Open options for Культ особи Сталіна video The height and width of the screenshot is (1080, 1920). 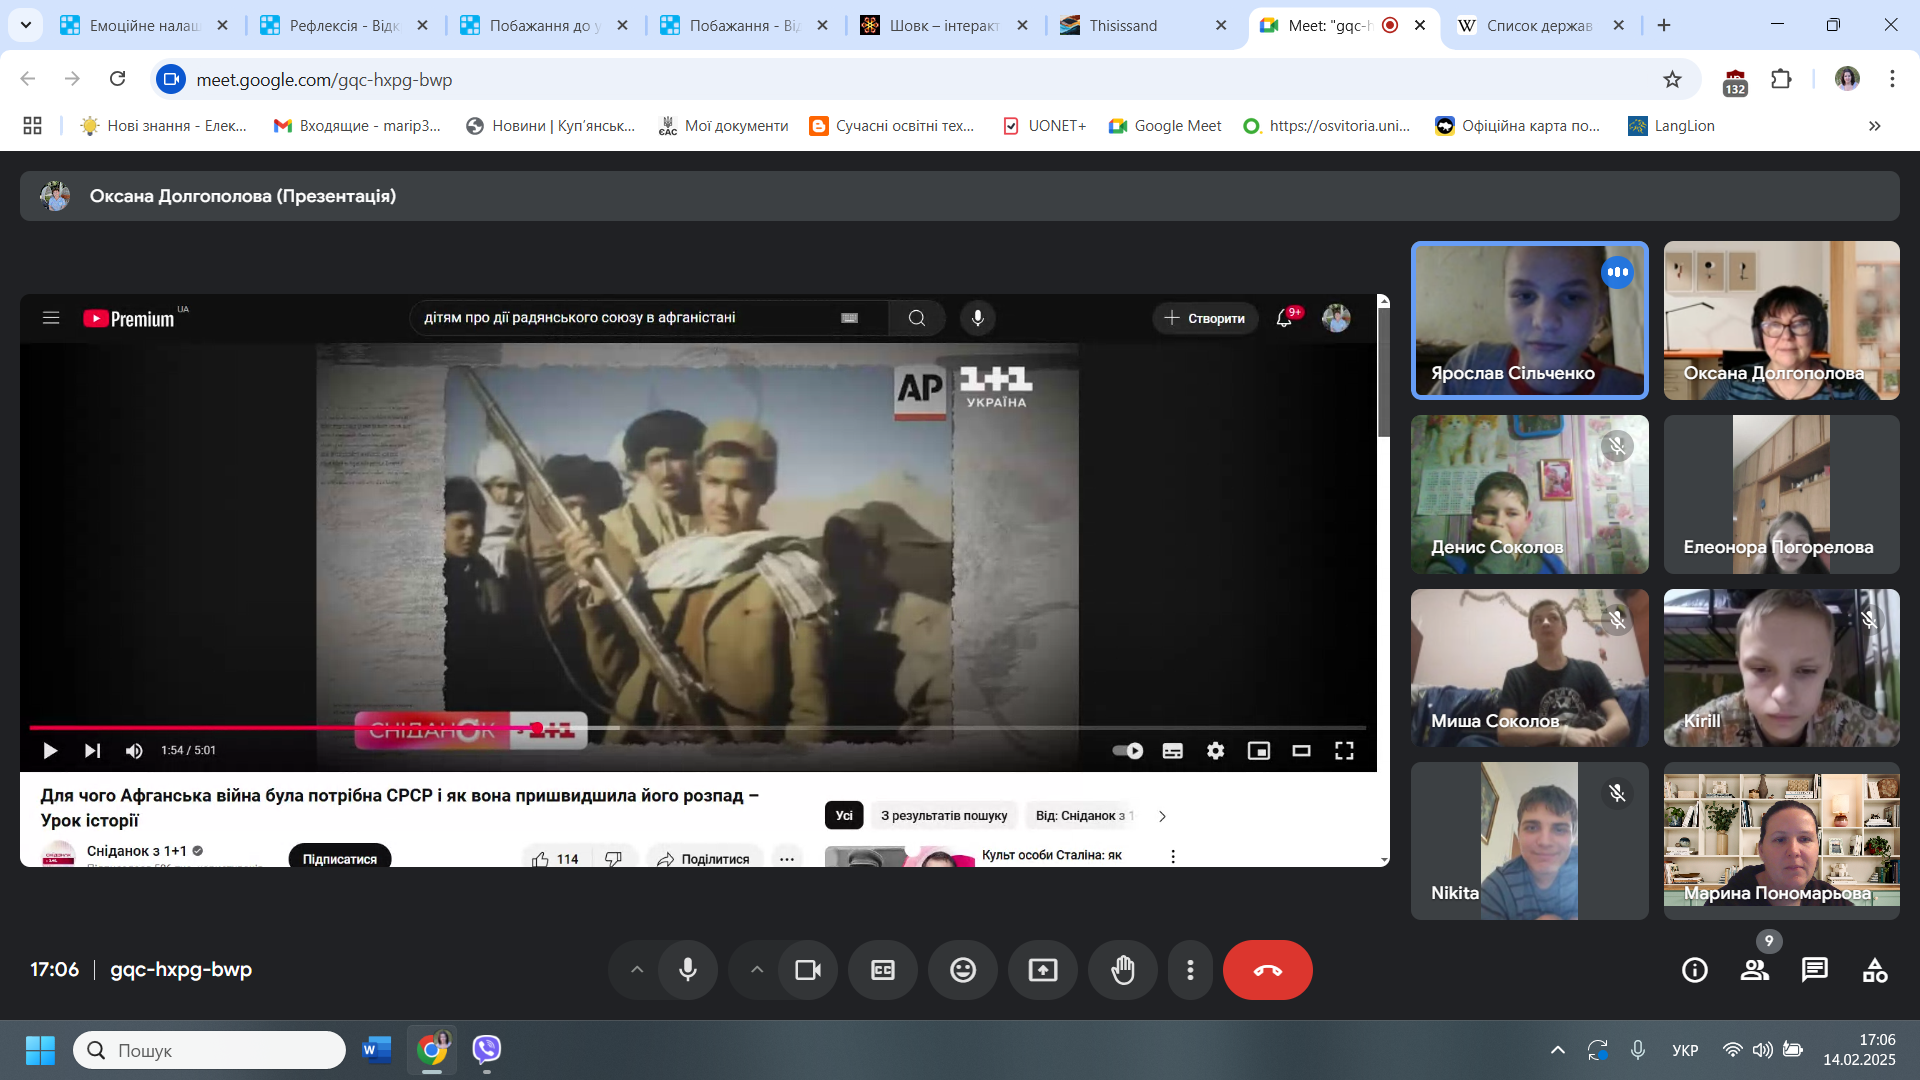click(x=1173, y=856)
